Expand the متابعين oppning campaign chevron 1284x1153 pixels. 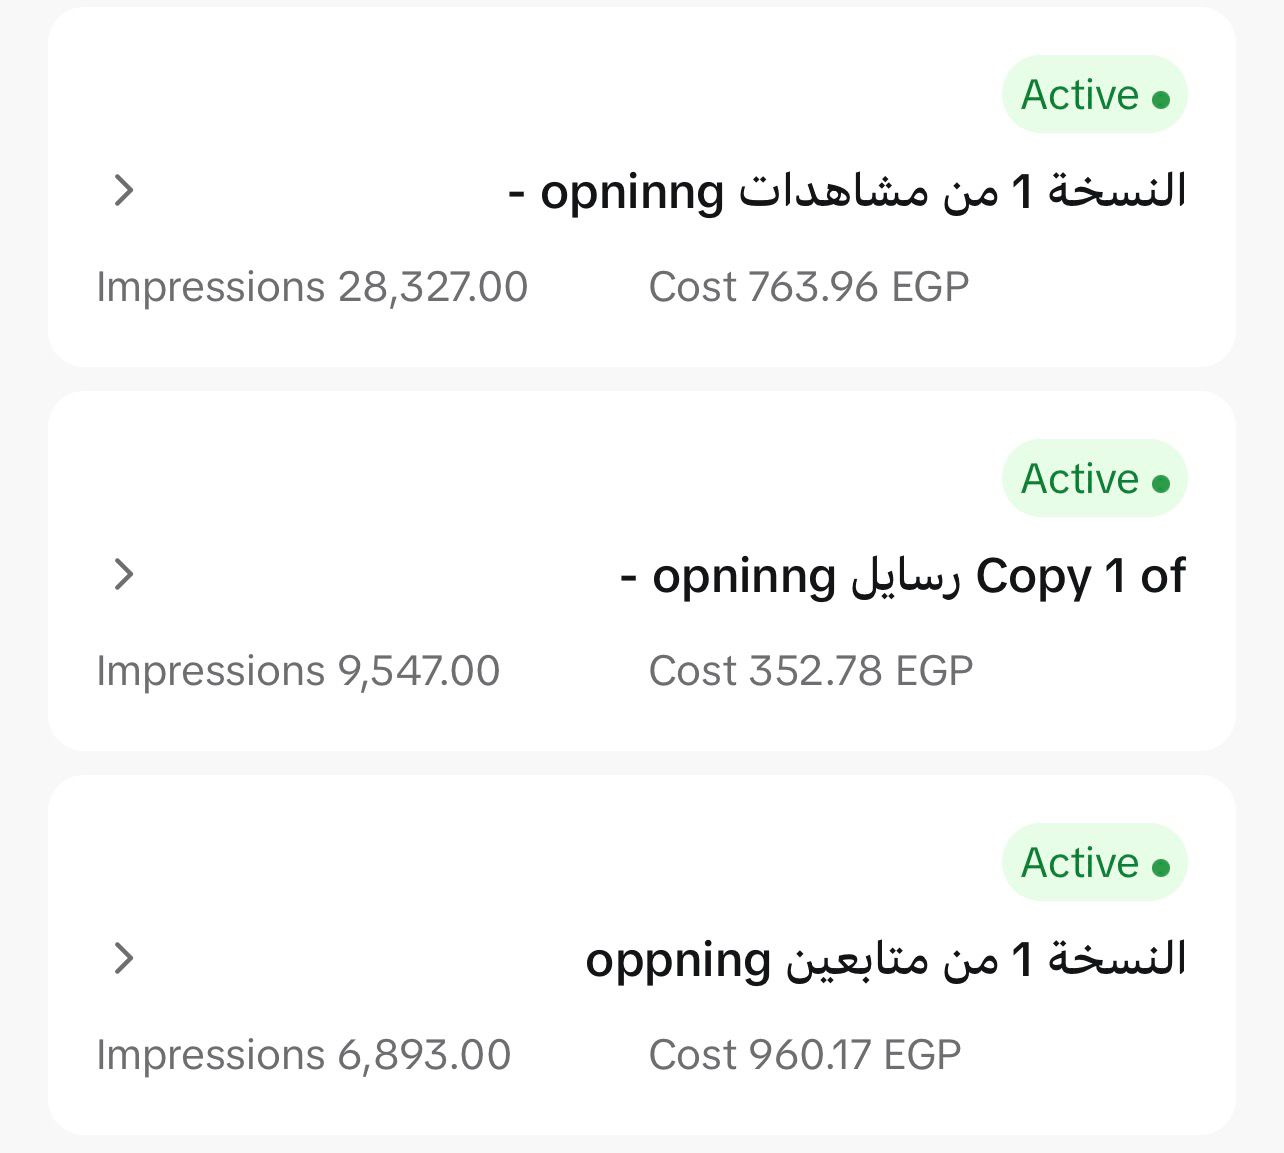click(x=124, y=958)
